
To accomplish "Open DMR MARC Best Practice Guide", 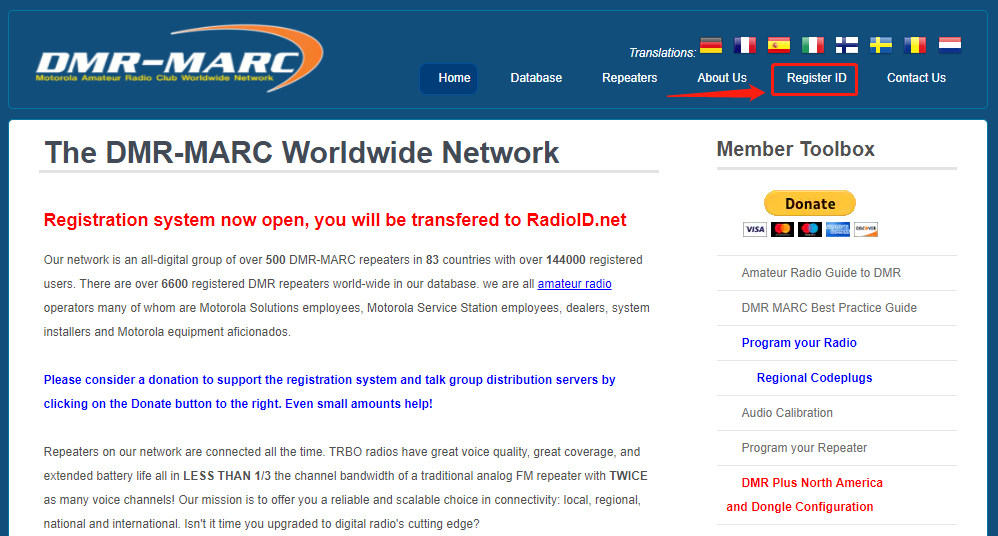I will coord(829,308).
